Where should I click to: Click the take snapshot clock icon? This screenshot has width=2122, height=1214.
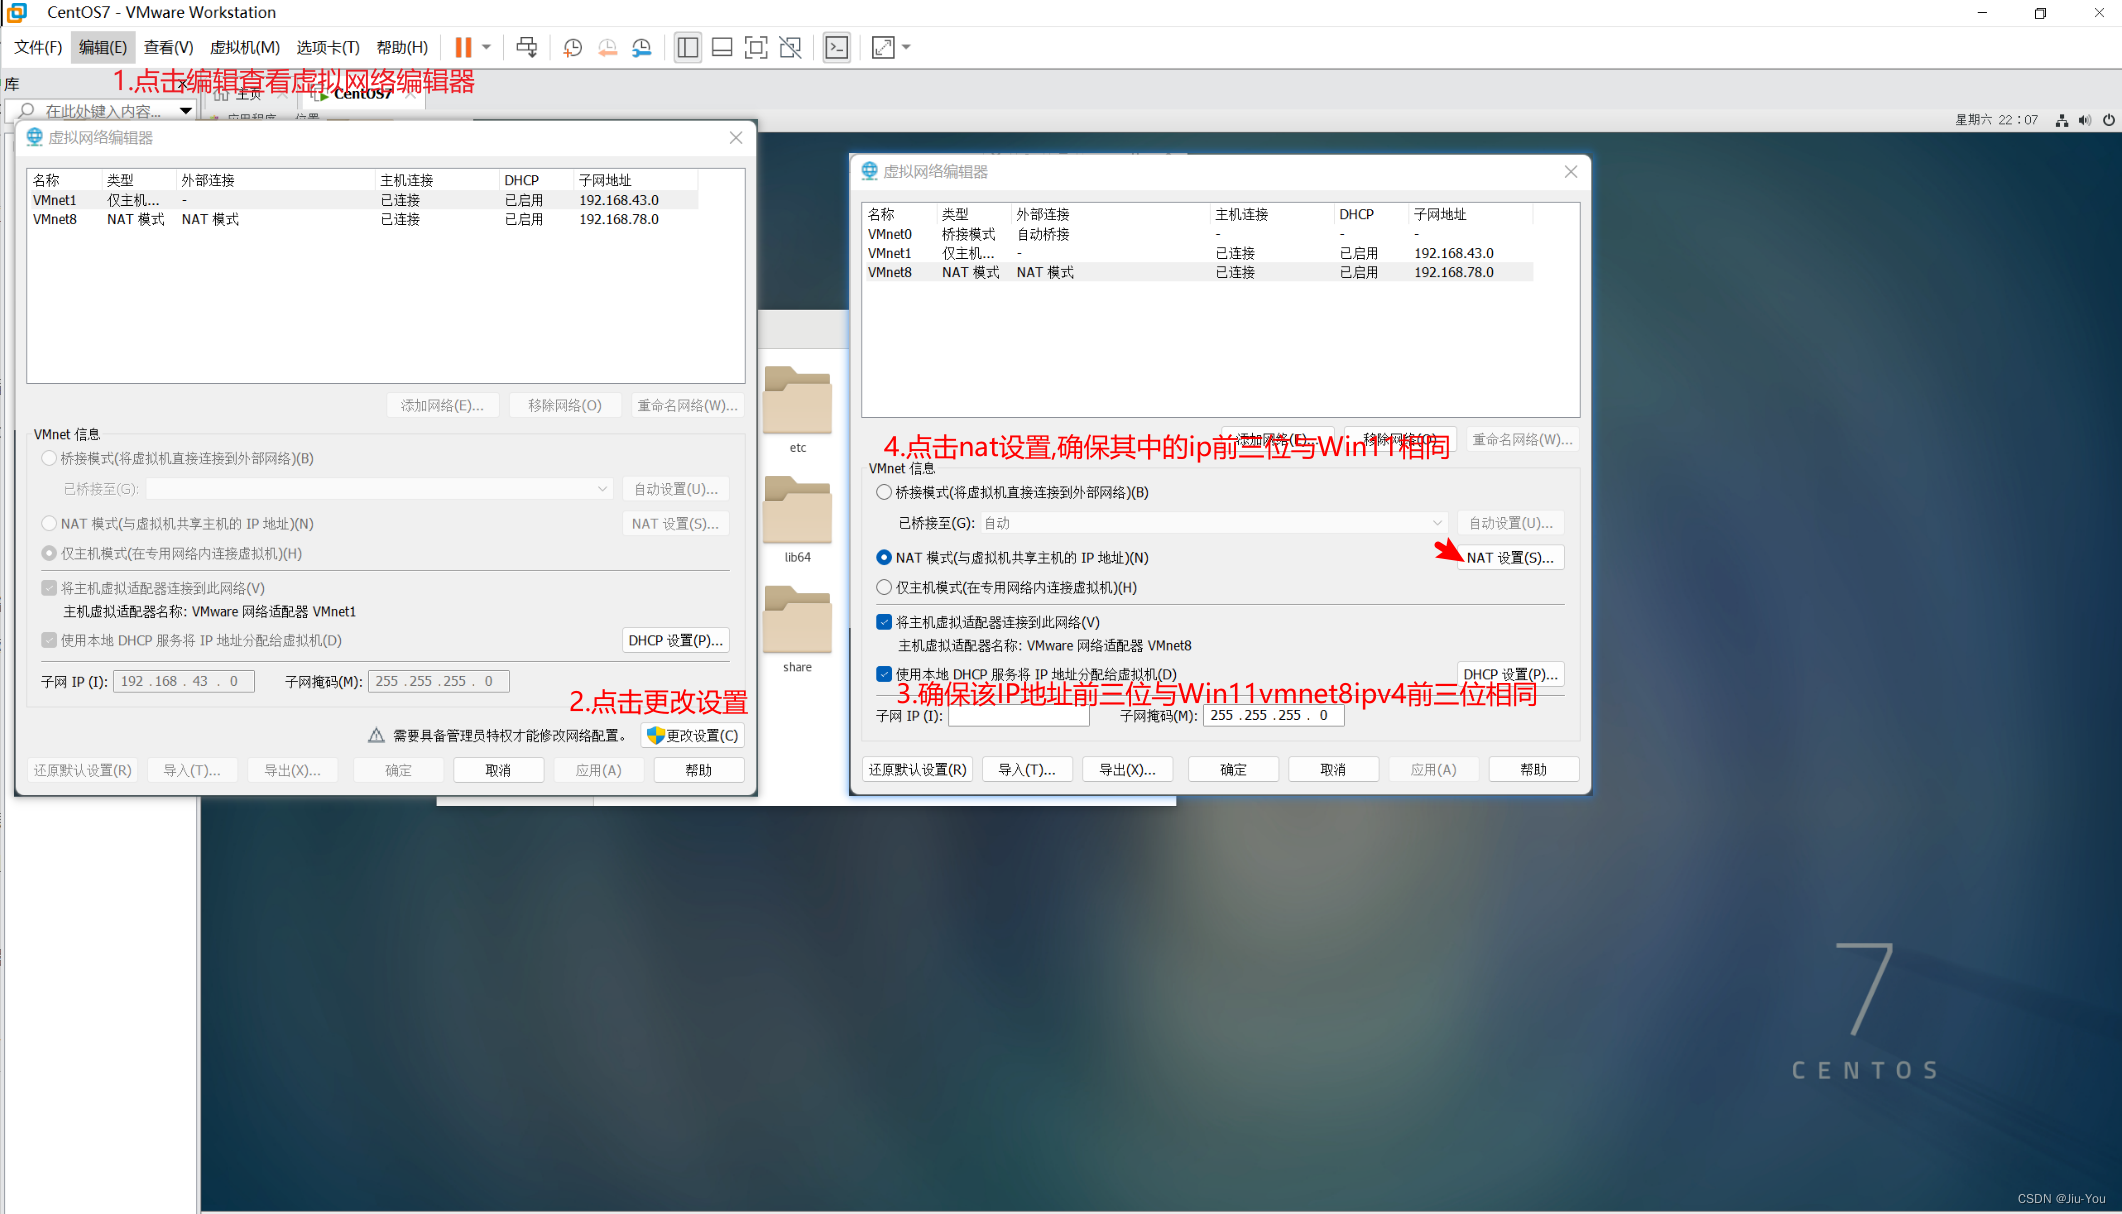pos(573,47)
